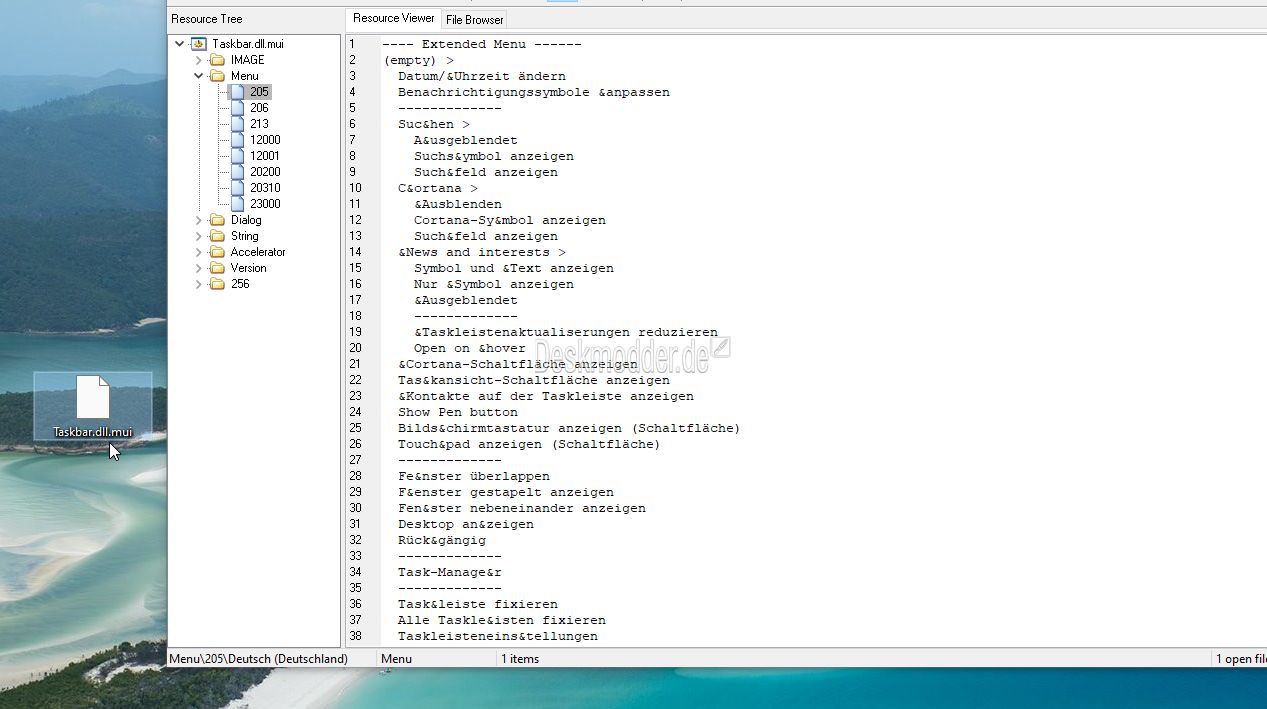Image resolution: width=1267 pixels, height=709 pixels.
Task: Click the 256 folder icon
Action: 217,284
